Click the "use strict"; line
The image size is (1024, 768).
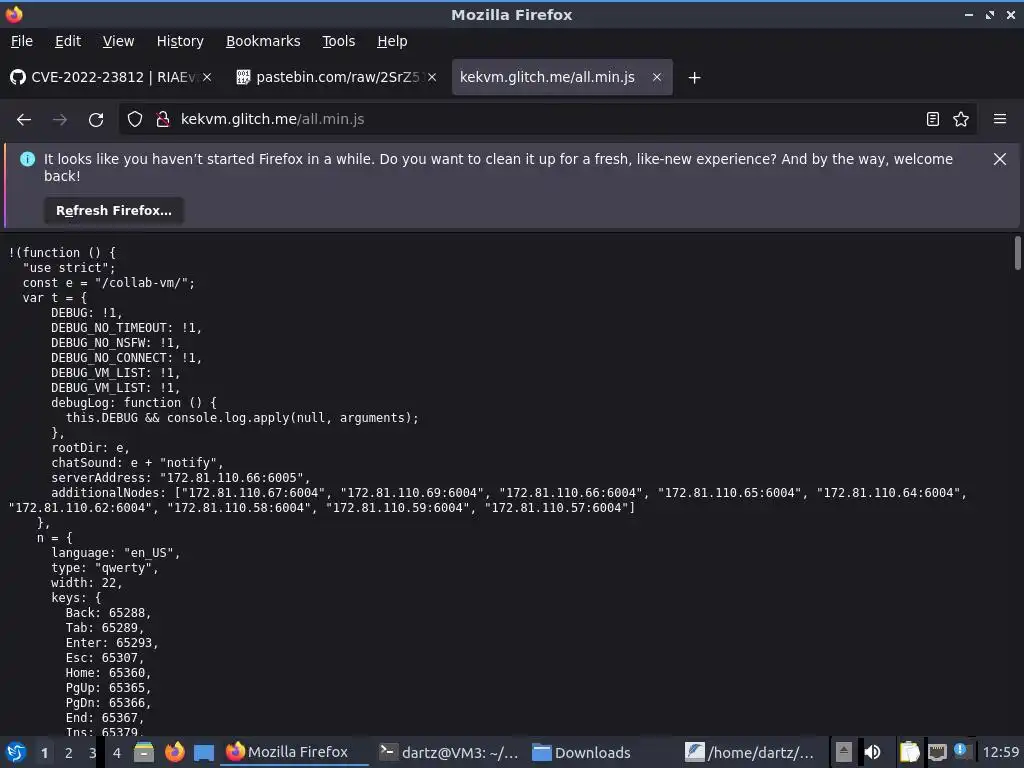coord(69,268)
